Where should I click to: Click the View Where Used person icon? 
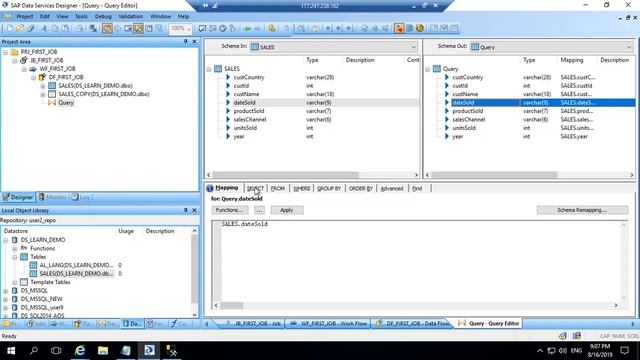click(233, 28)
